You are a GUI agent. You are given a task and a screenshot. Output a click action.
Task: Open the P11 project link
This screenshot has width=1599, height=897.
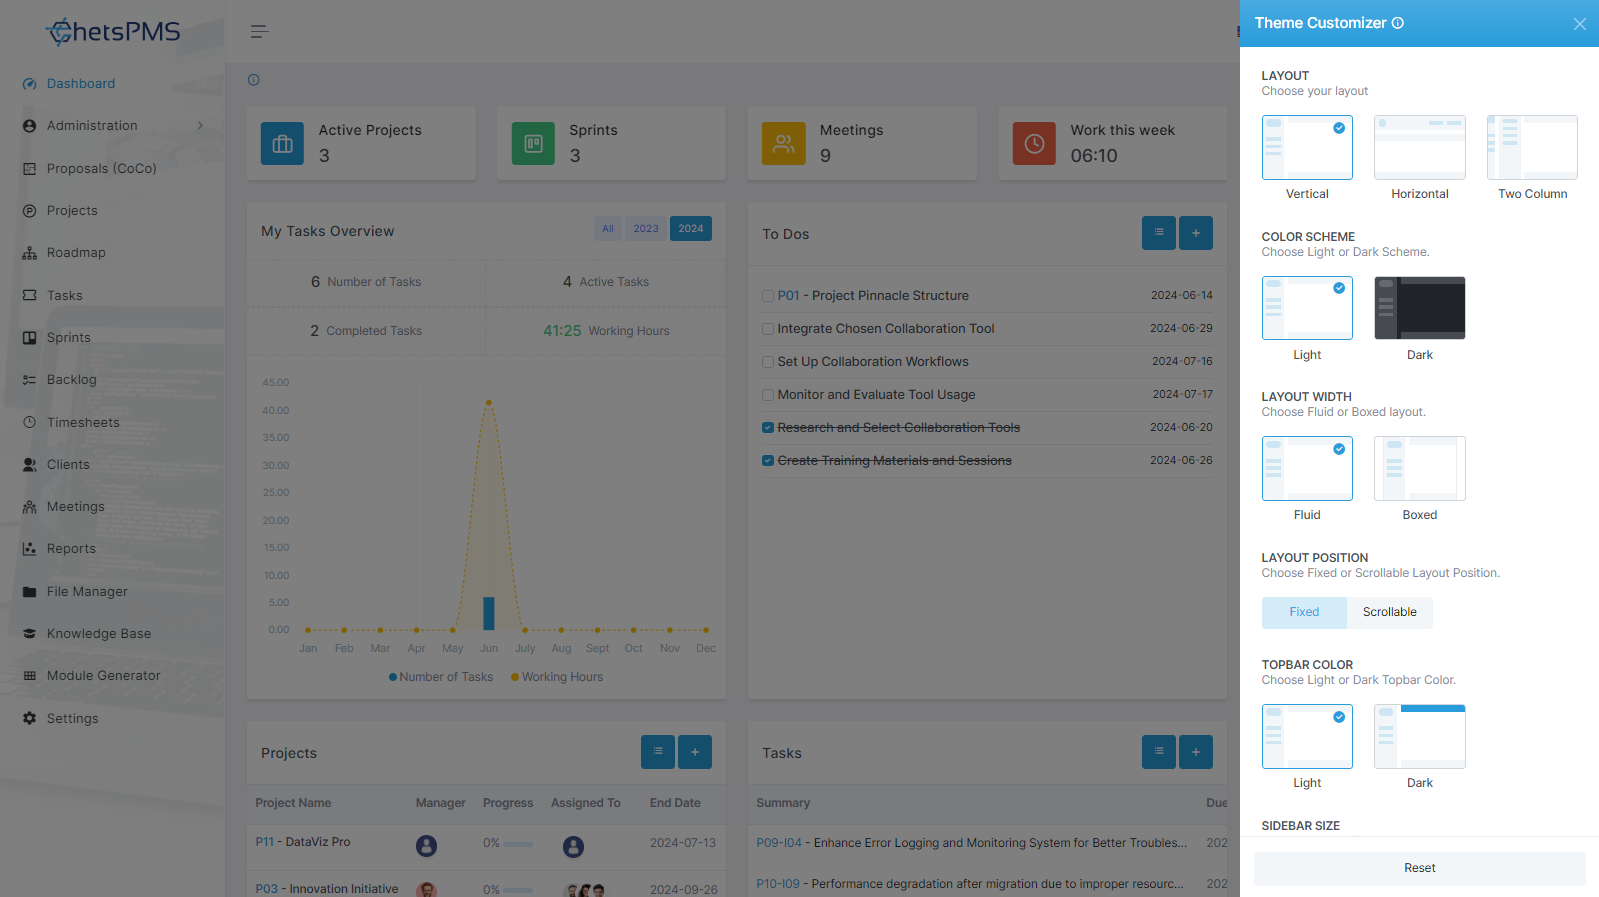(x=265, y=842)
